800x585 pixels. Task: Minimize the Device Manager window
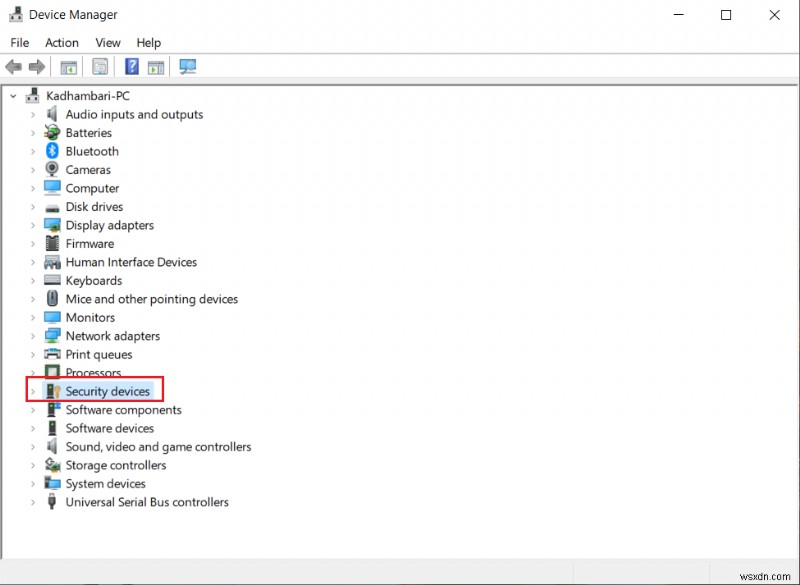click(679, 15)
